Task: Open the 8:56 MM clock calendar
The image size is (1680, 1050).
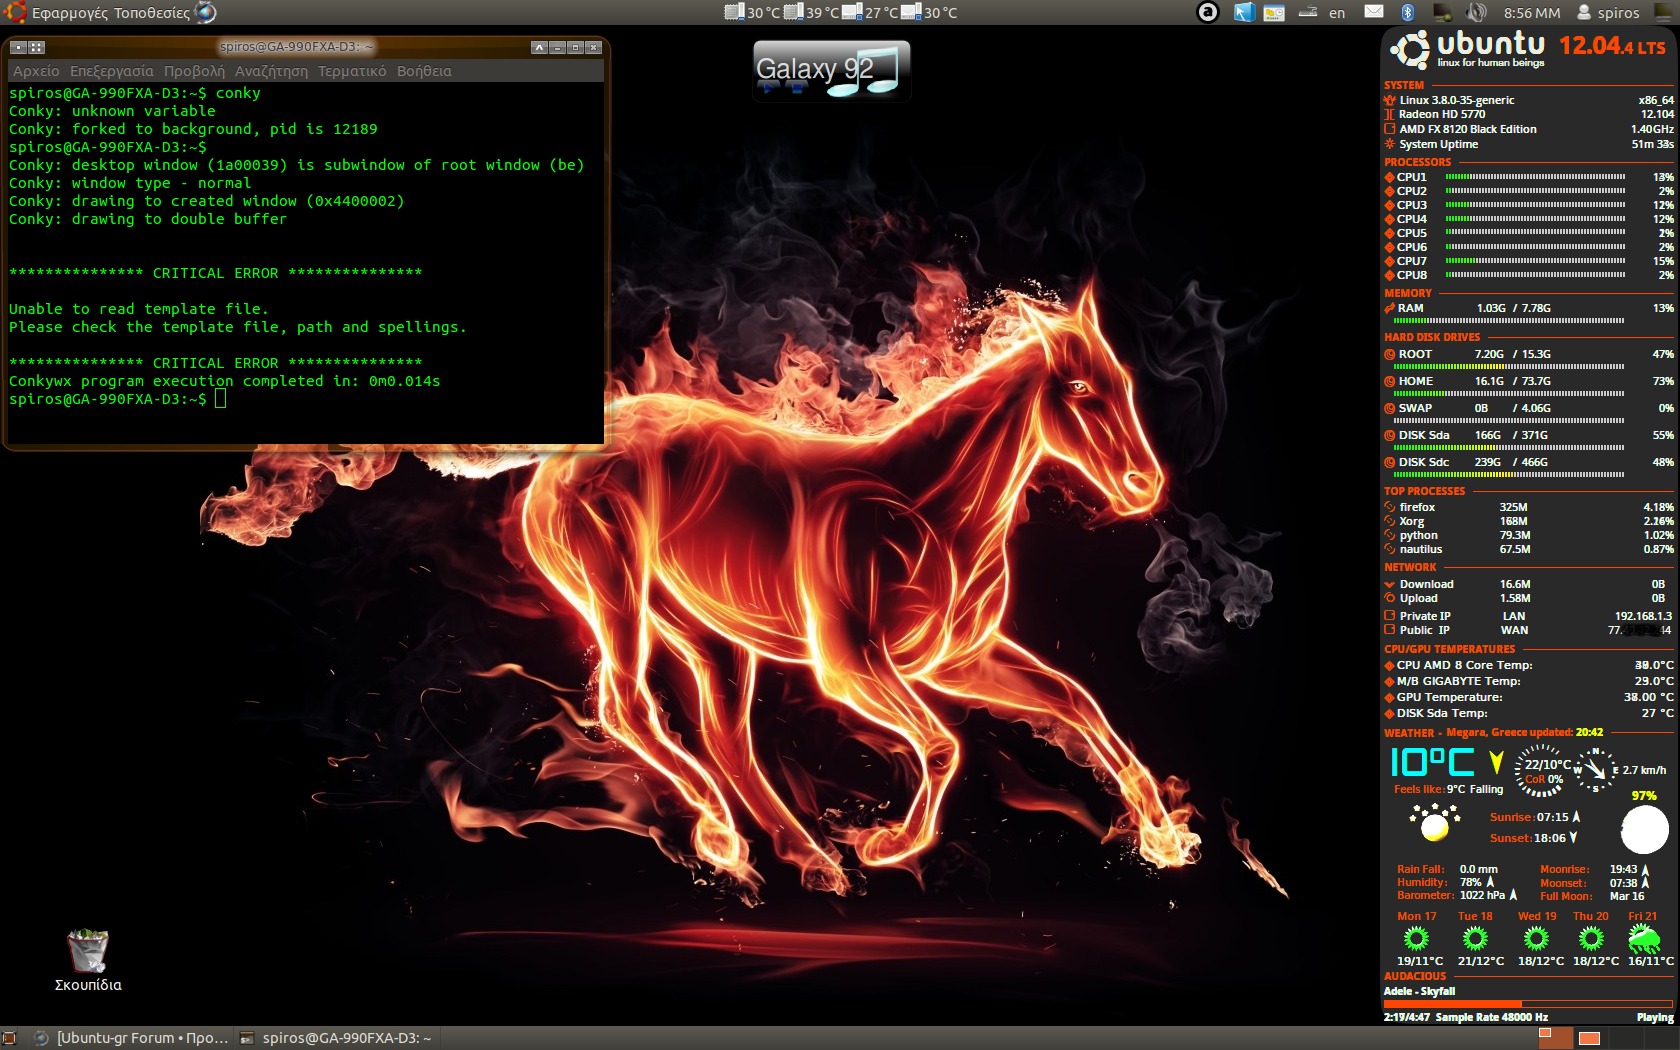Action: [x=1531, y=12]
